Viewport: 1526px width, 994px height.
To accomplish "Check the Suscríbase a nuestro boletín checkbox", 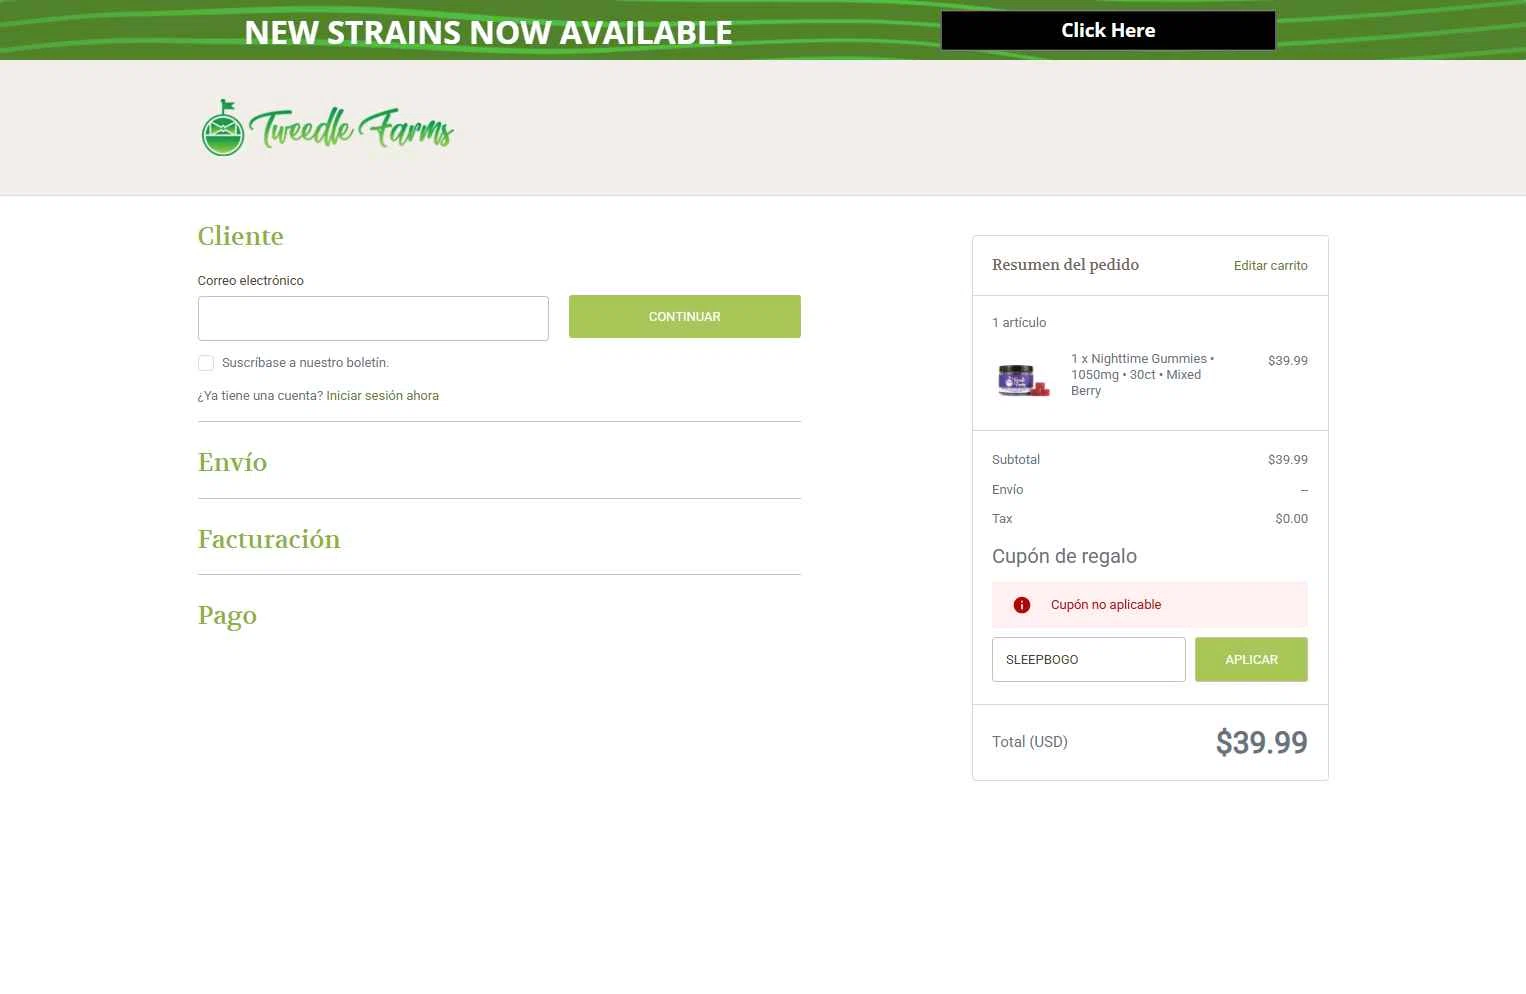I will pos(206,363).
